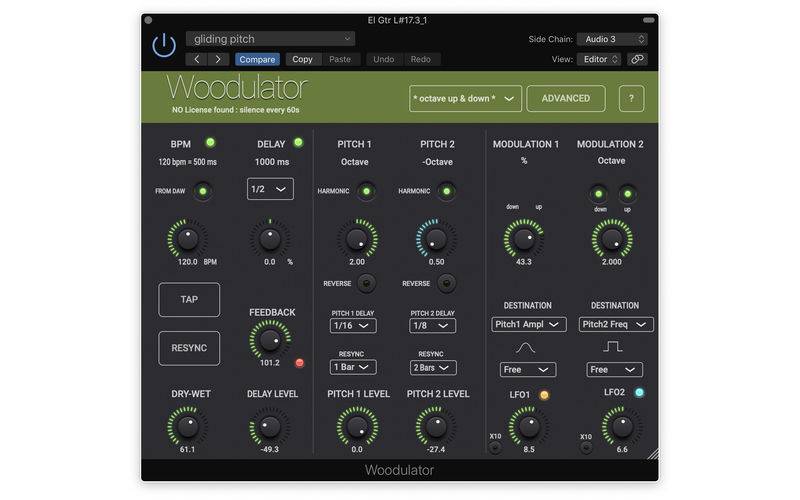This screenshot has width=800, height=500.
Task: Click the orange LFO1 indicator light
Action: click(544, 395)
